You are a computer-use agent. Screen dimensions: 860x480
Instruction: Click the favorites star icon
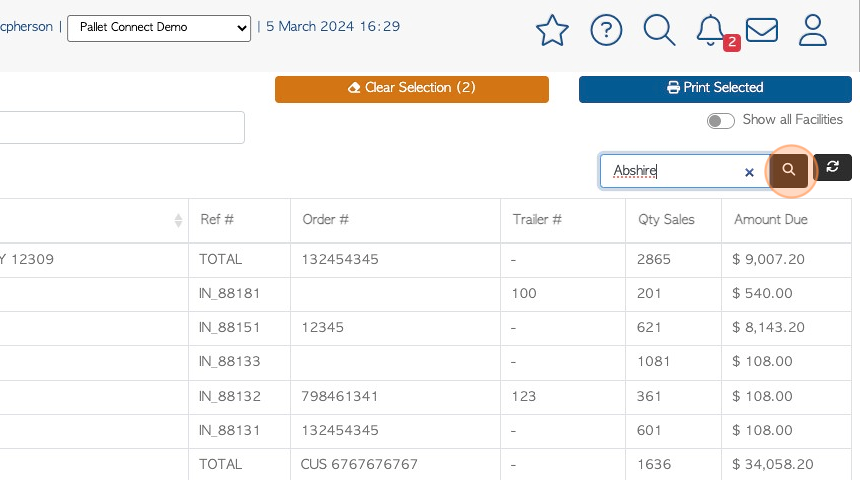tap(552, 30)
